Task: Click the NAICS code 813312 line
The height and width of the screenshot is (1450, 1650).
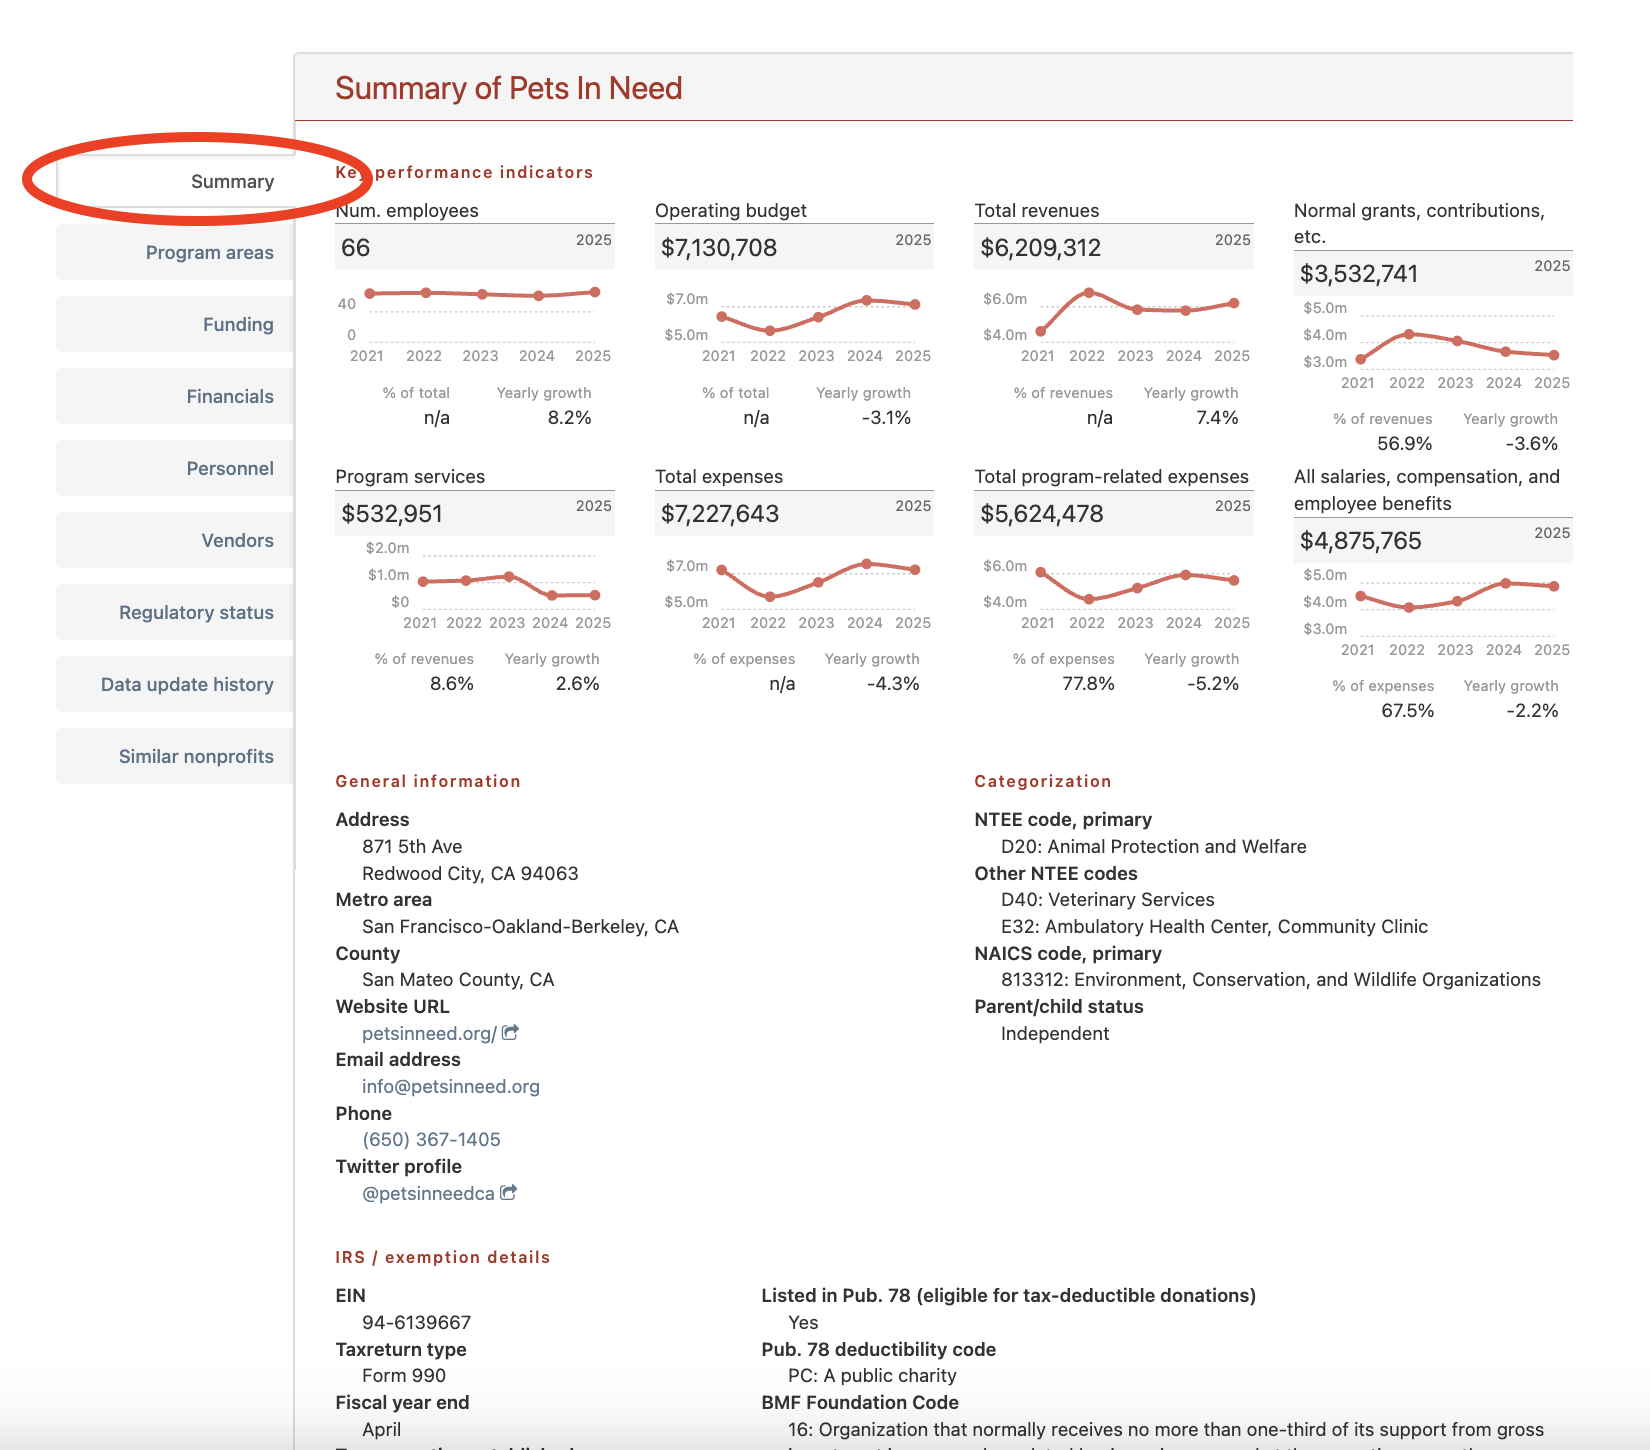Action: click(1271, 979)
